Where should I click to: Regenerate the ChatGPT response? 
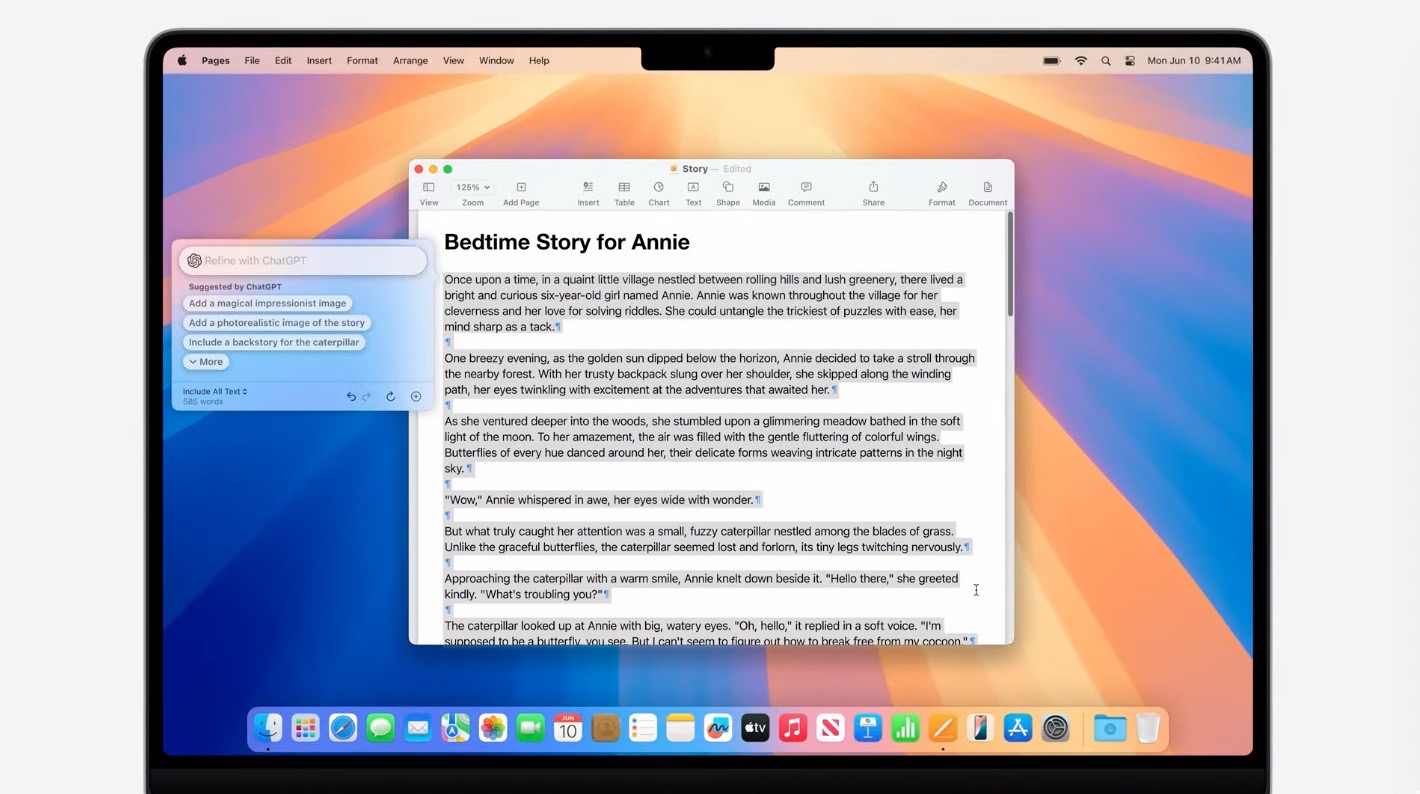point(391,396)
